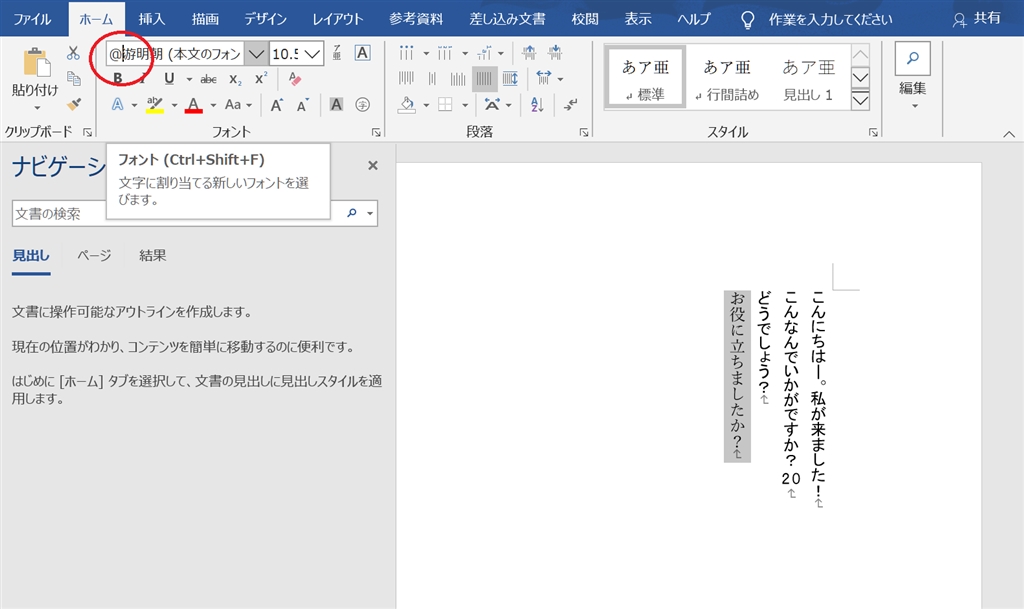Open the font name dropdown list
Image resolution: width=1024 pixels, height=609 pixels.
256,54
